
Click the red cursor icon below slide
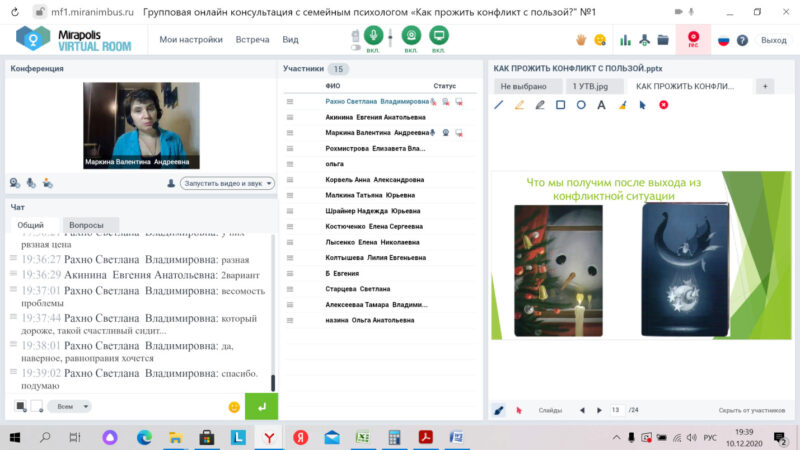coord(519,410)
